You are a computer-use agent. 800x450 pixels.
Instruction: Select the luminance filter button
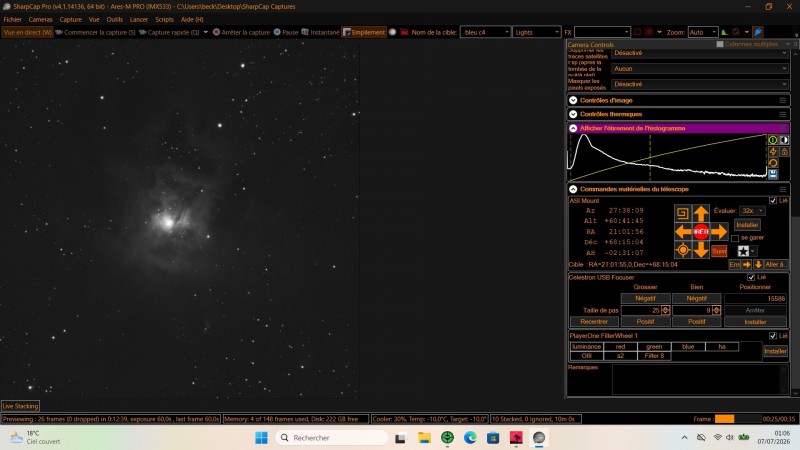coord(586,347)
